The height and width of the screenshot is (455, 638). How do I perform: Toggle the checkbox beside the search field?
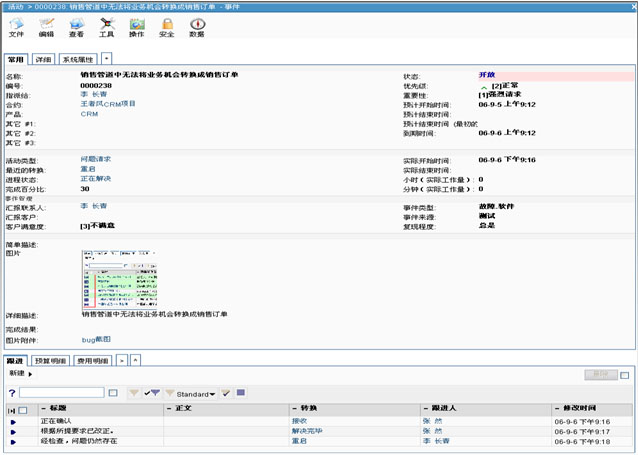[113, 393]
